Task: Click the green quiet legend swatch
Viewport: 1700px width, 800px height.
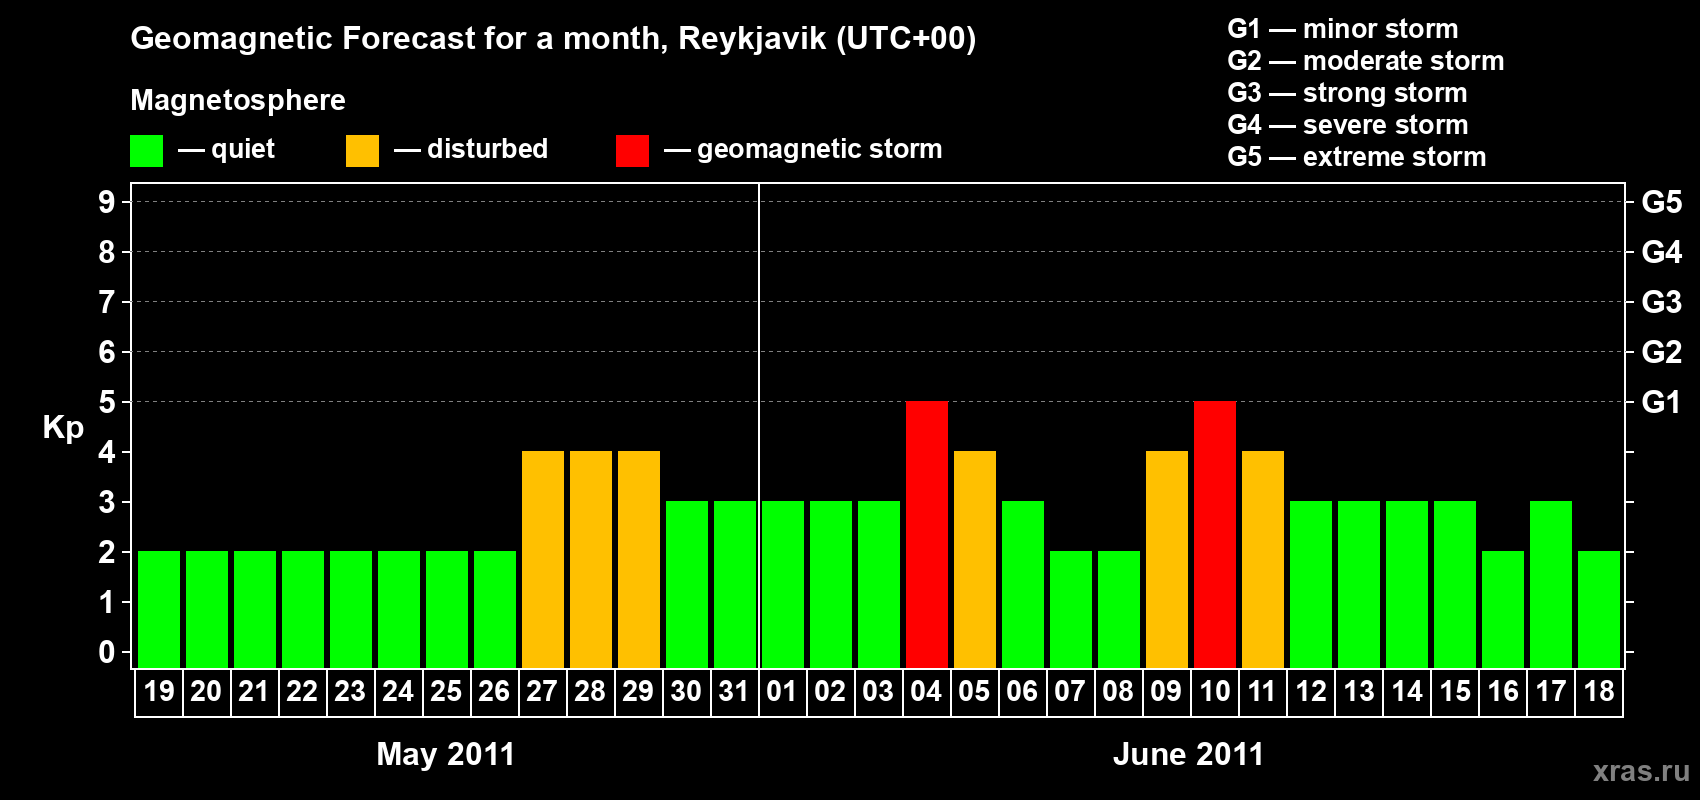Action: pyautogui.click(x=146, y=151)
